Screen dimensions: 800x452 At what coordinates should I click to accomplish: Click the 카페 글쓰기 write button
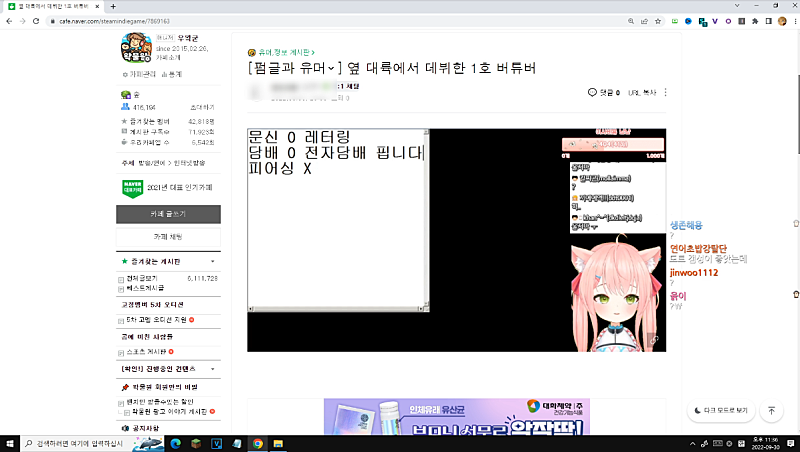click(x=168, y=214)
